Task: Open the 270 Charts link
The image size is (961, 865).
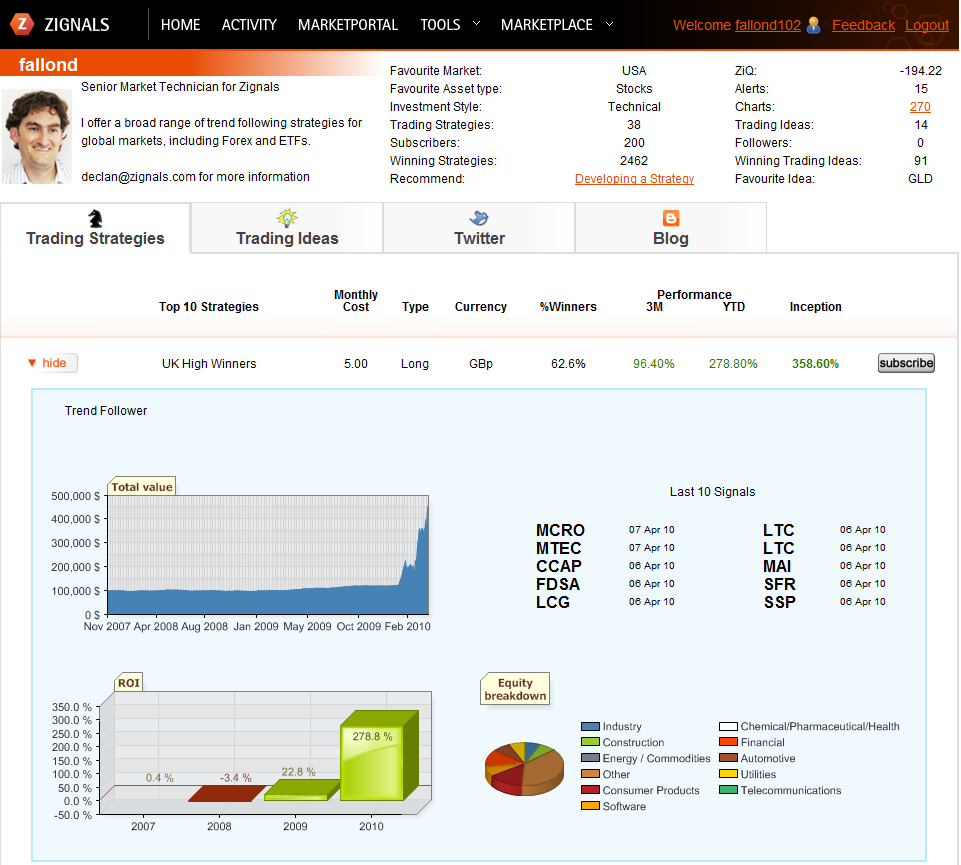Action: tap(920, 107)
